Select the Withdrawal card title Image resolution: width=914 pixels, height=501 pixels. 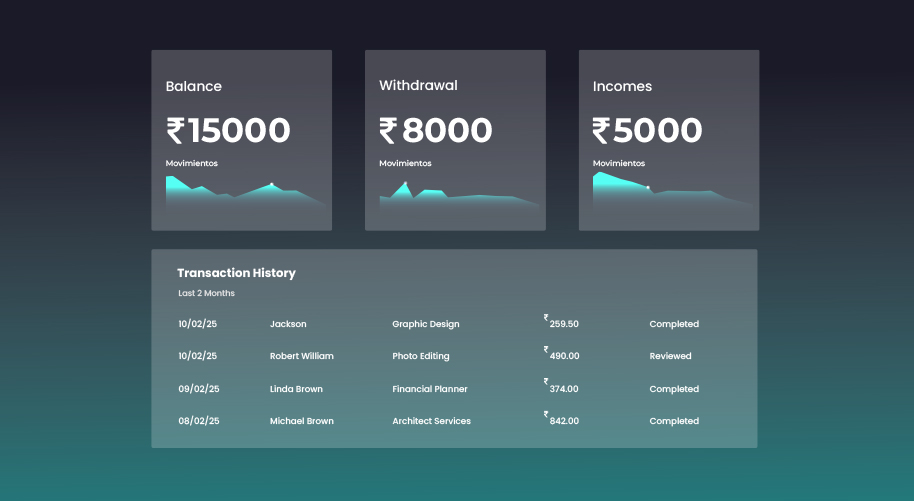click(x=418, y=86)
